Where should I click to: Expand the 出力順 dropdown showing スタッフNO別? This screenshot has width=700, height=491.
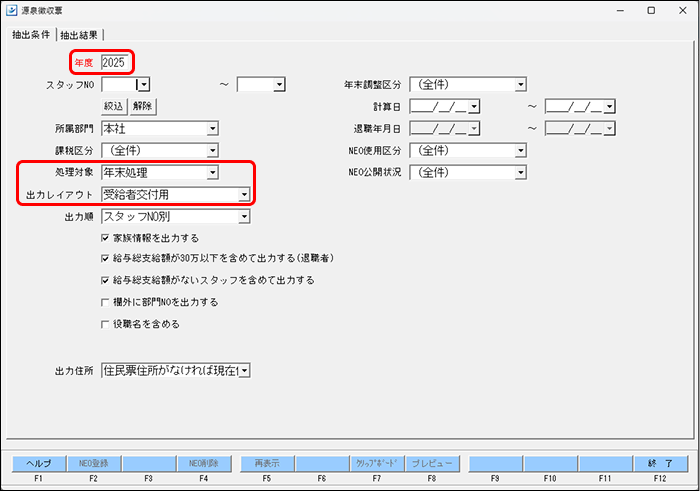tap(244, 216)
